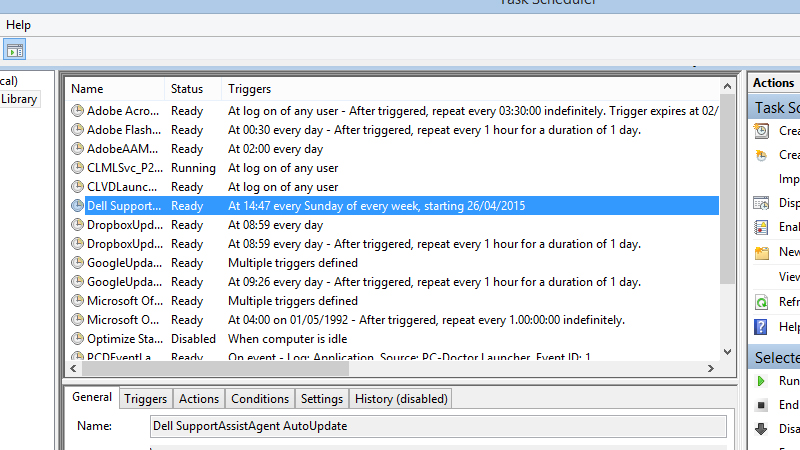Click the Enable All Tasks History icon
800x450 pixels.
tap(761, 227)
